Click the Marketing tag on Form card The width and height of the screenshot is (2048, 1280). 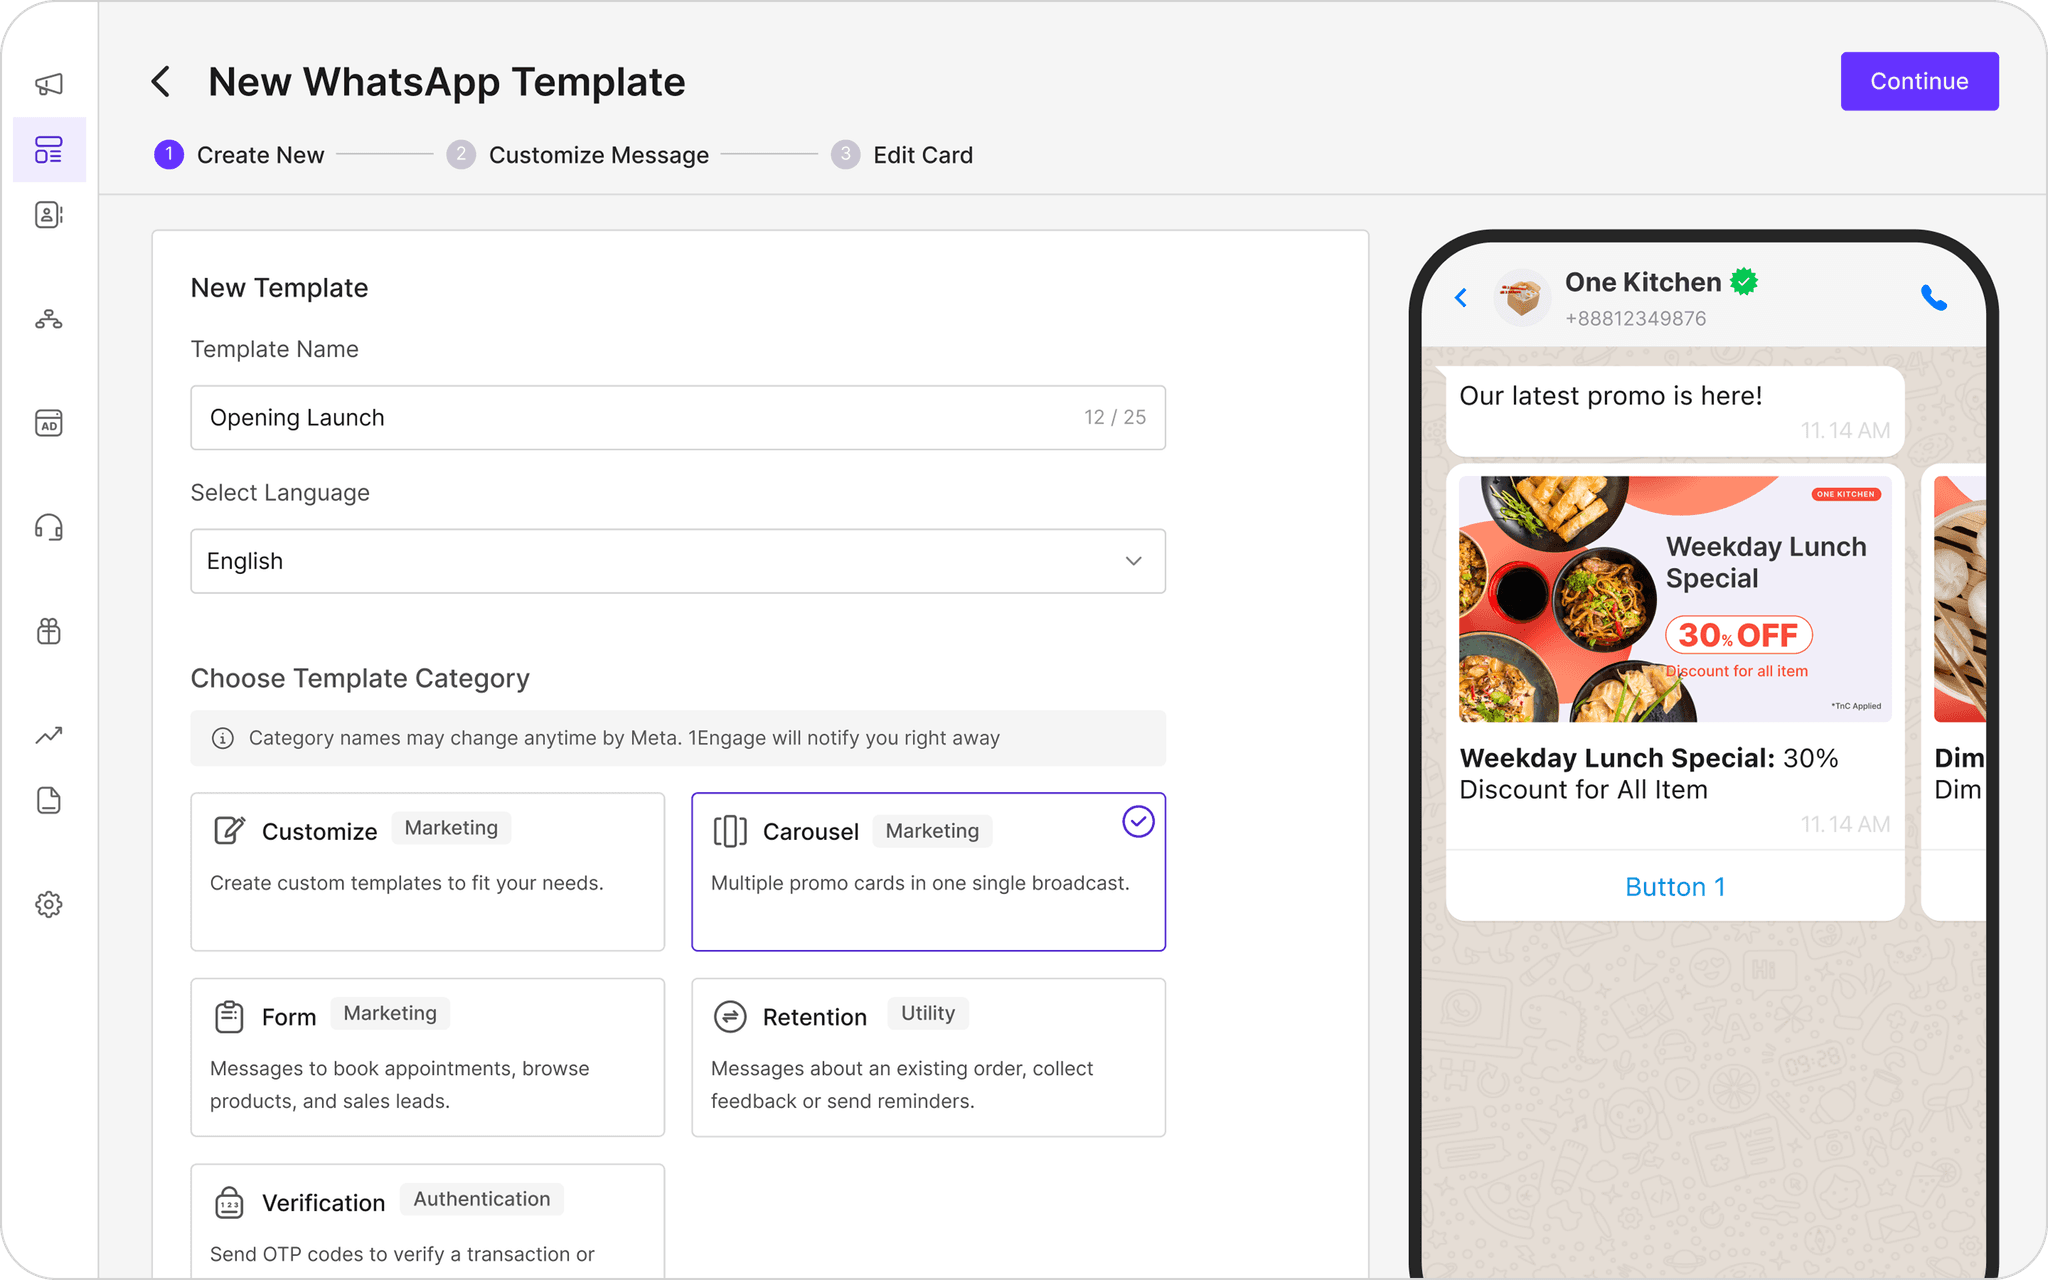point(390,1013)
